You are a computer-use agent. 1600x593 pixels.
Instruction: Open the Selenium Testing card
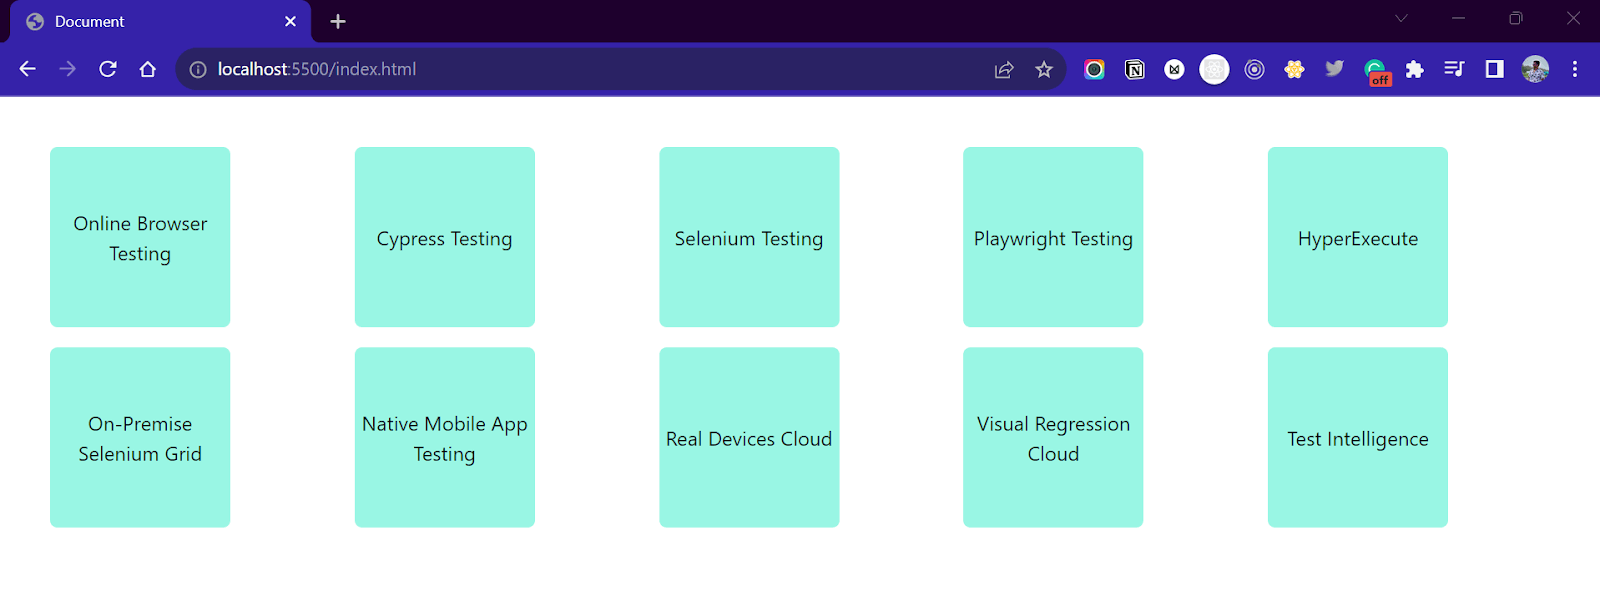coord(749,237)
